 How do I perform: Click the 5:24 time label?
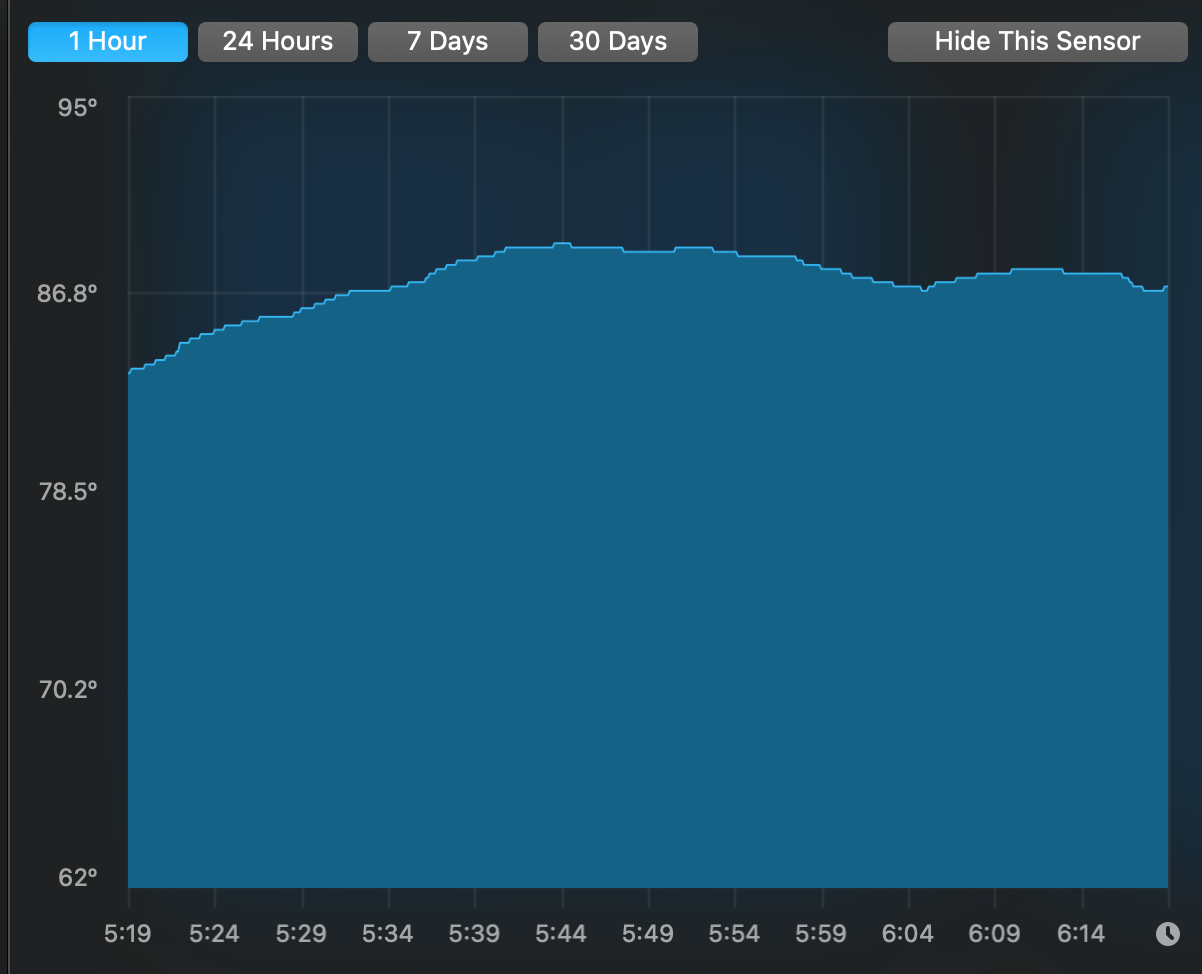[x=214, y=934]
